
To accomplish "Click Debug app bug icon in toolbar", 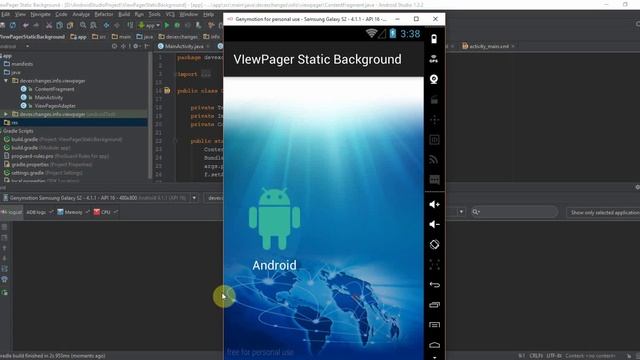I will tap(177, 25).
